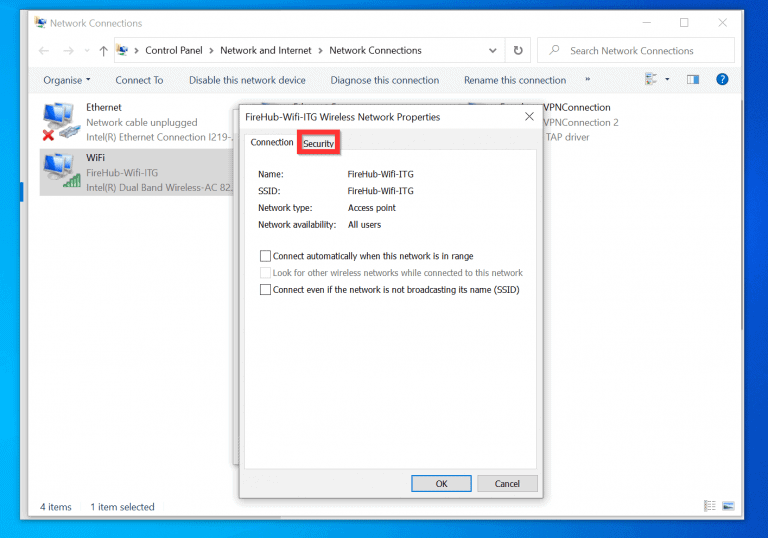The height and width of the screenshot is (538, 768).
Task: Click Diagnose this connection
Action: (x=384, y=80)
